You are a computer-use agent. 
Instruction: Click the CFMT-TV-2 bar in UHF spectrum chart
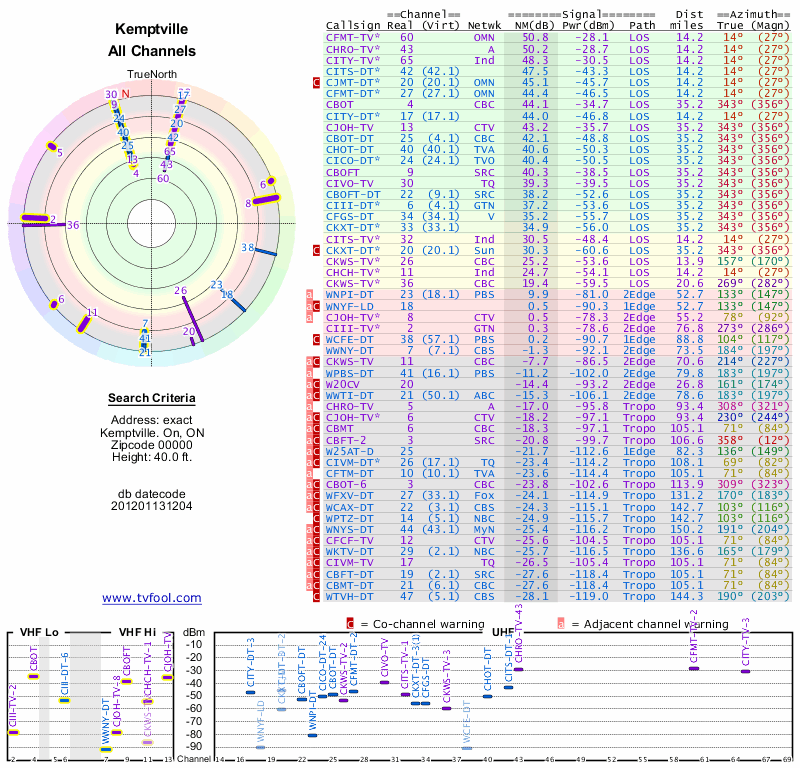[x=694, y=667]
